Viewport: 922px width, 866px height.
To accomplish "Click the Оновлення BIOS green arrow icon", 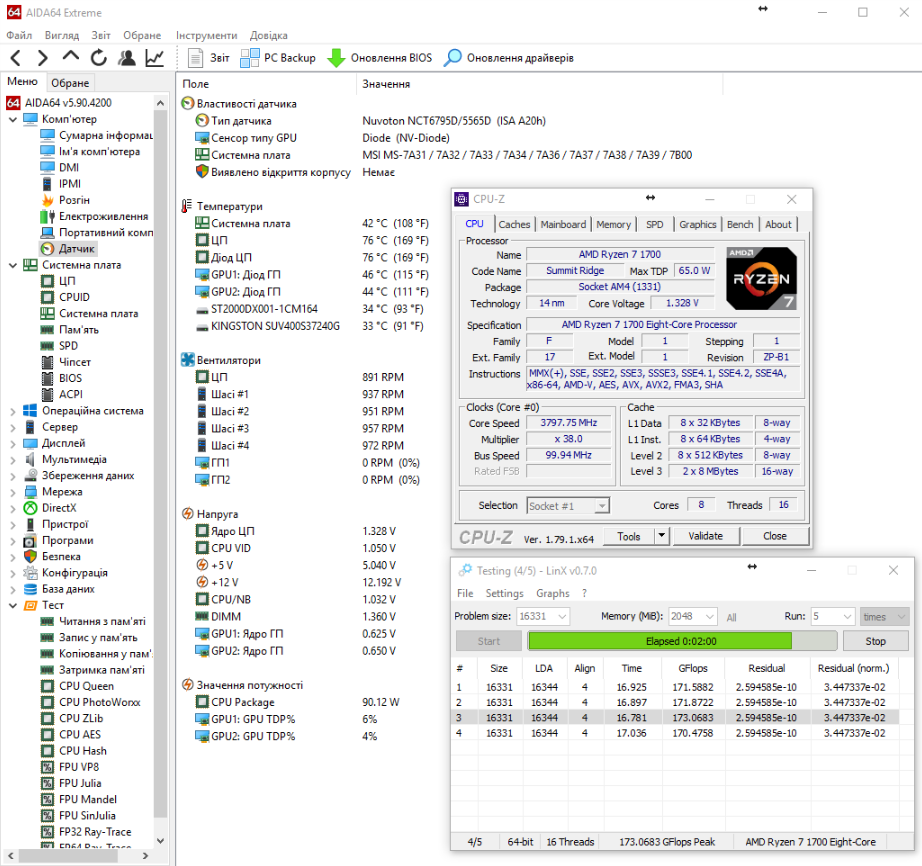I will pos(336,58).
